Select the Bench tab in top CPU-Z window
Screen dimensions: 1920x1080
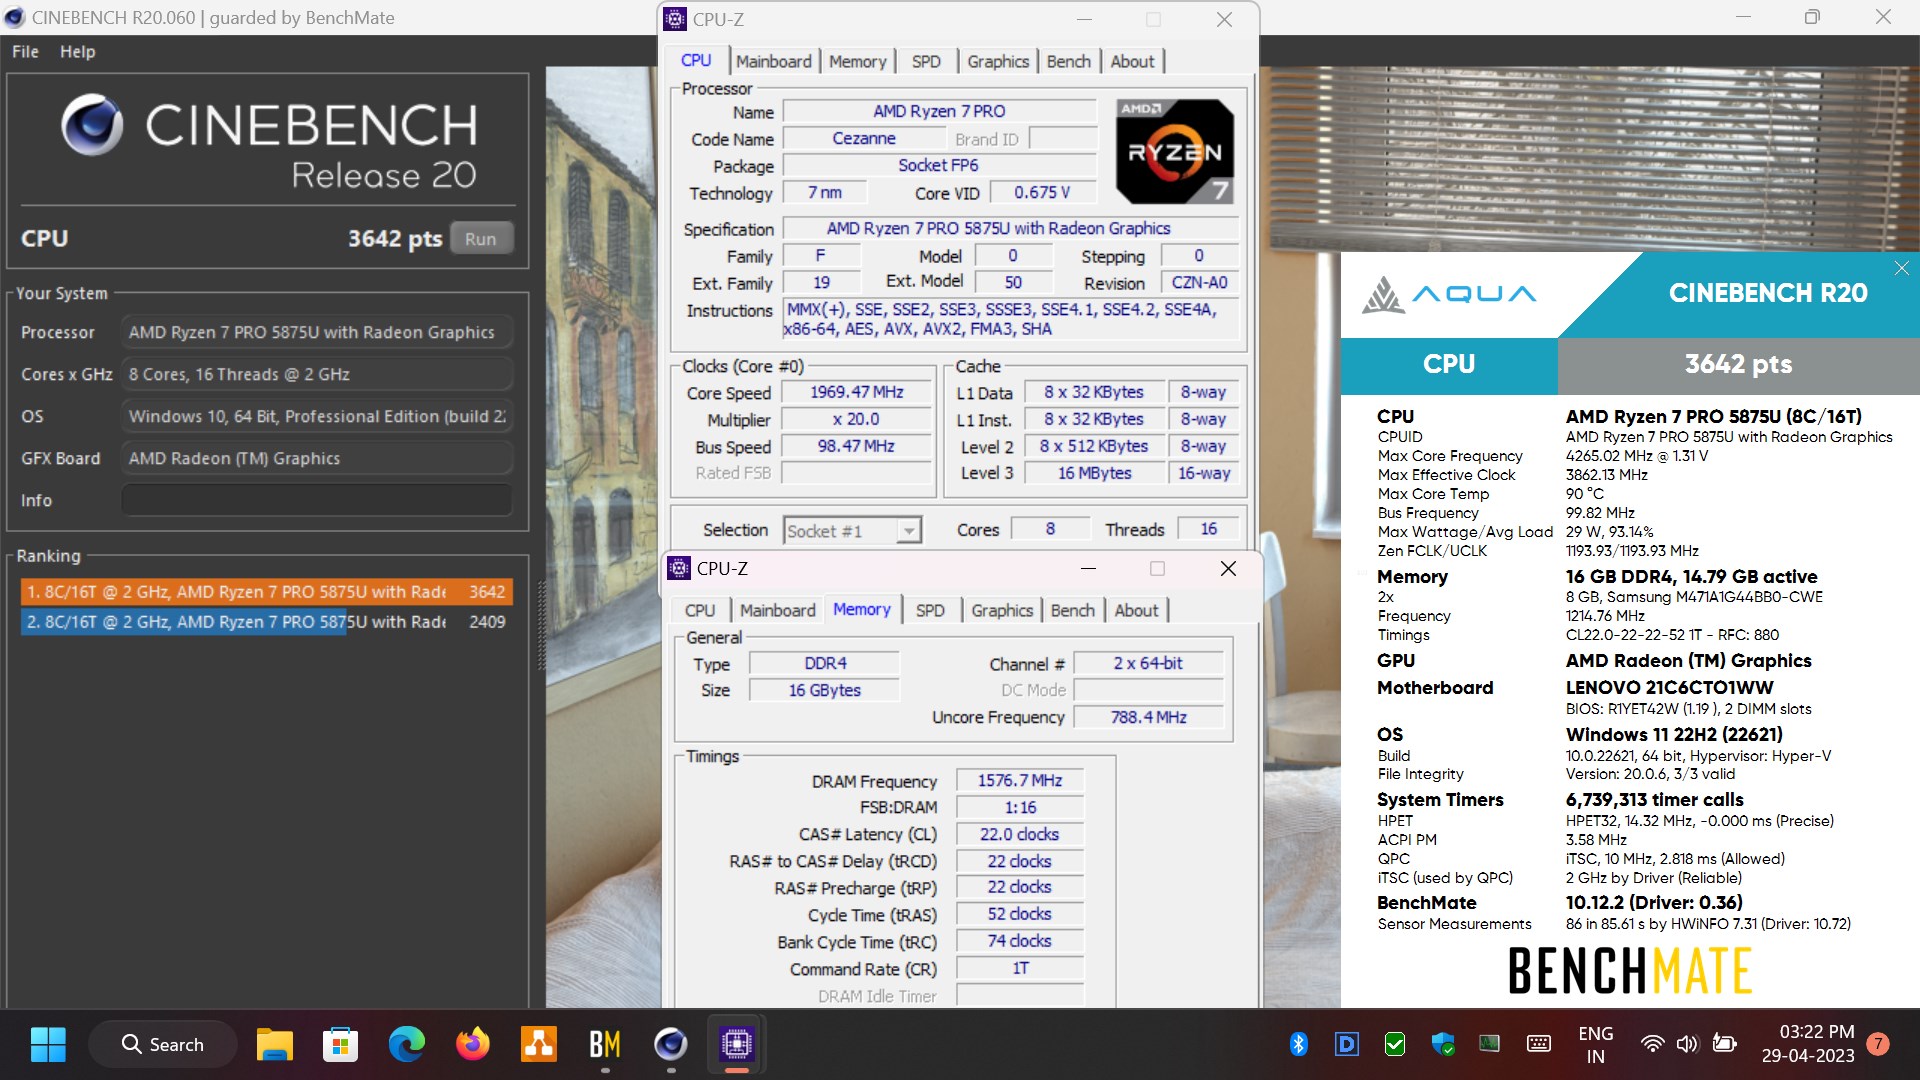click(1068, 61)
